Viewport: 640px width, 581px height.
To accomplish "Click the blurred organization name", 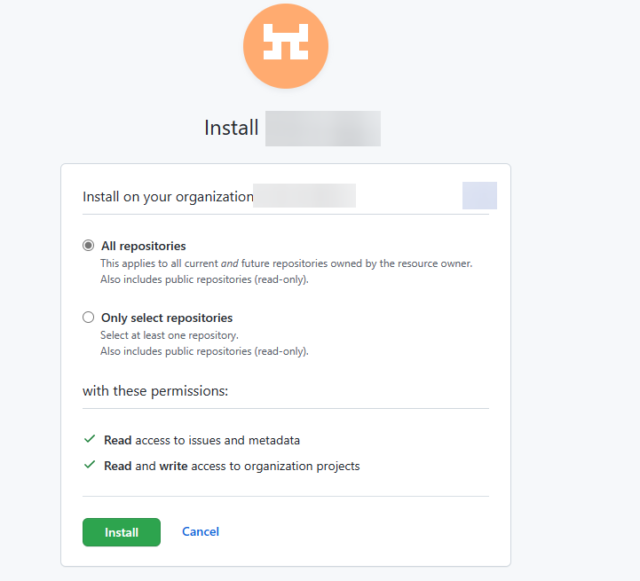I will (304, 196).
